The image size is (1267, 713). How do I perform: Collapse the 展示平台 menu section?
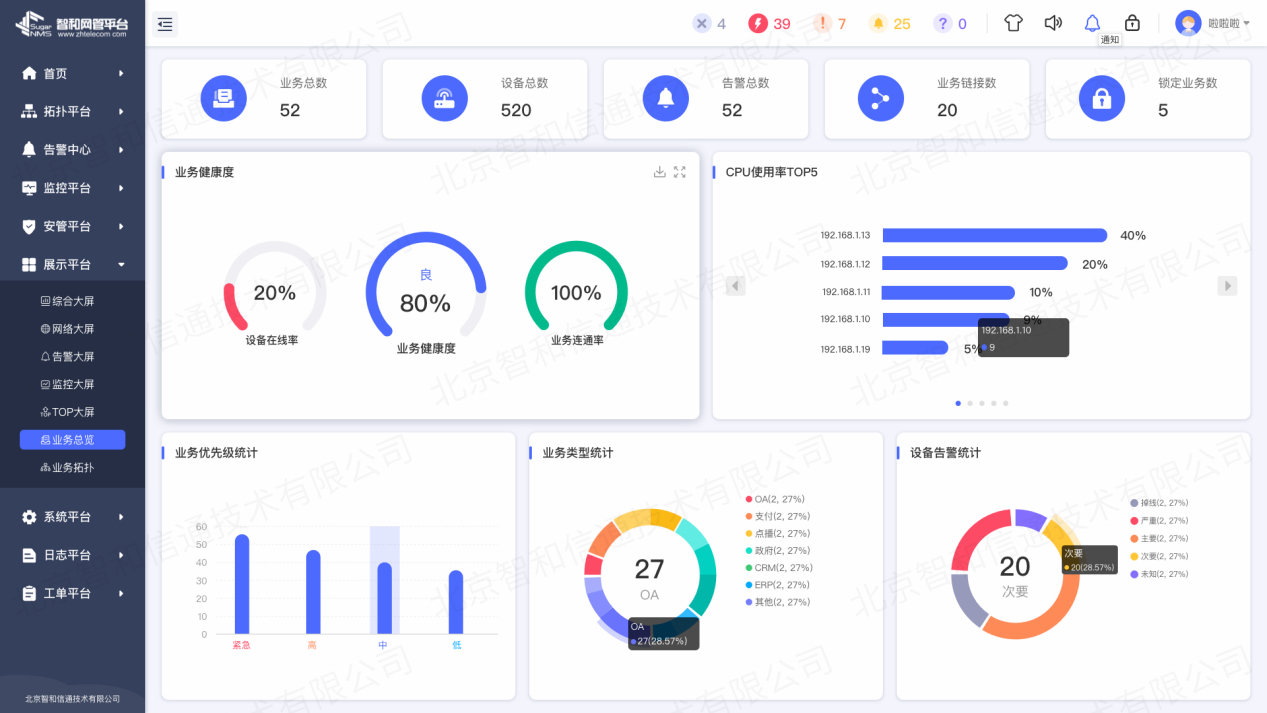72,265
